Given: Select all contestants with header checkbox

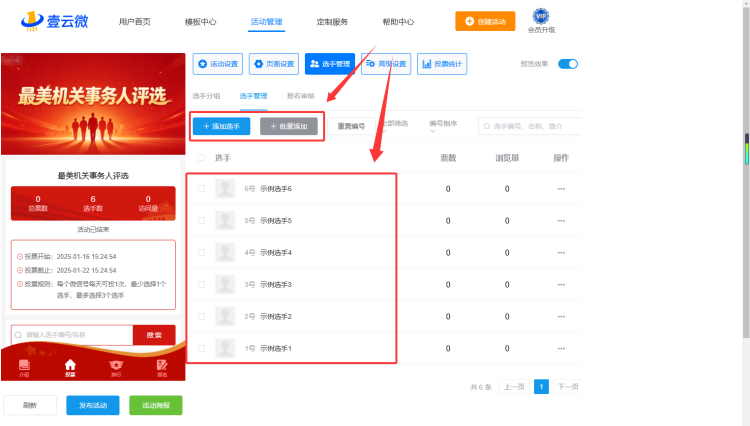Looking at the screenshot, I should point(201,157).
